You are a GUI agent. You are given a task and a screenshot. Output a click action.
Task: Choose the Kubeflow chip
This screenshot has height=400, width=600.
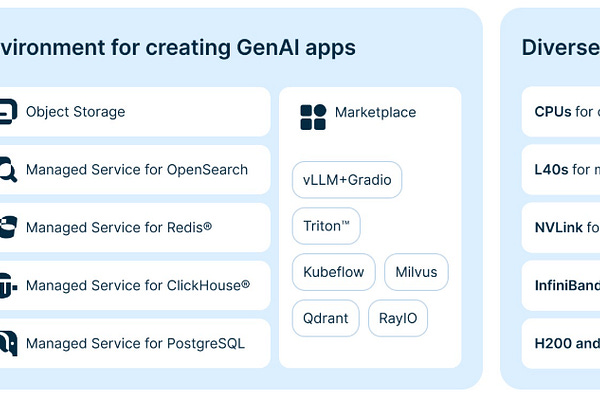click(x=334, y=272)
